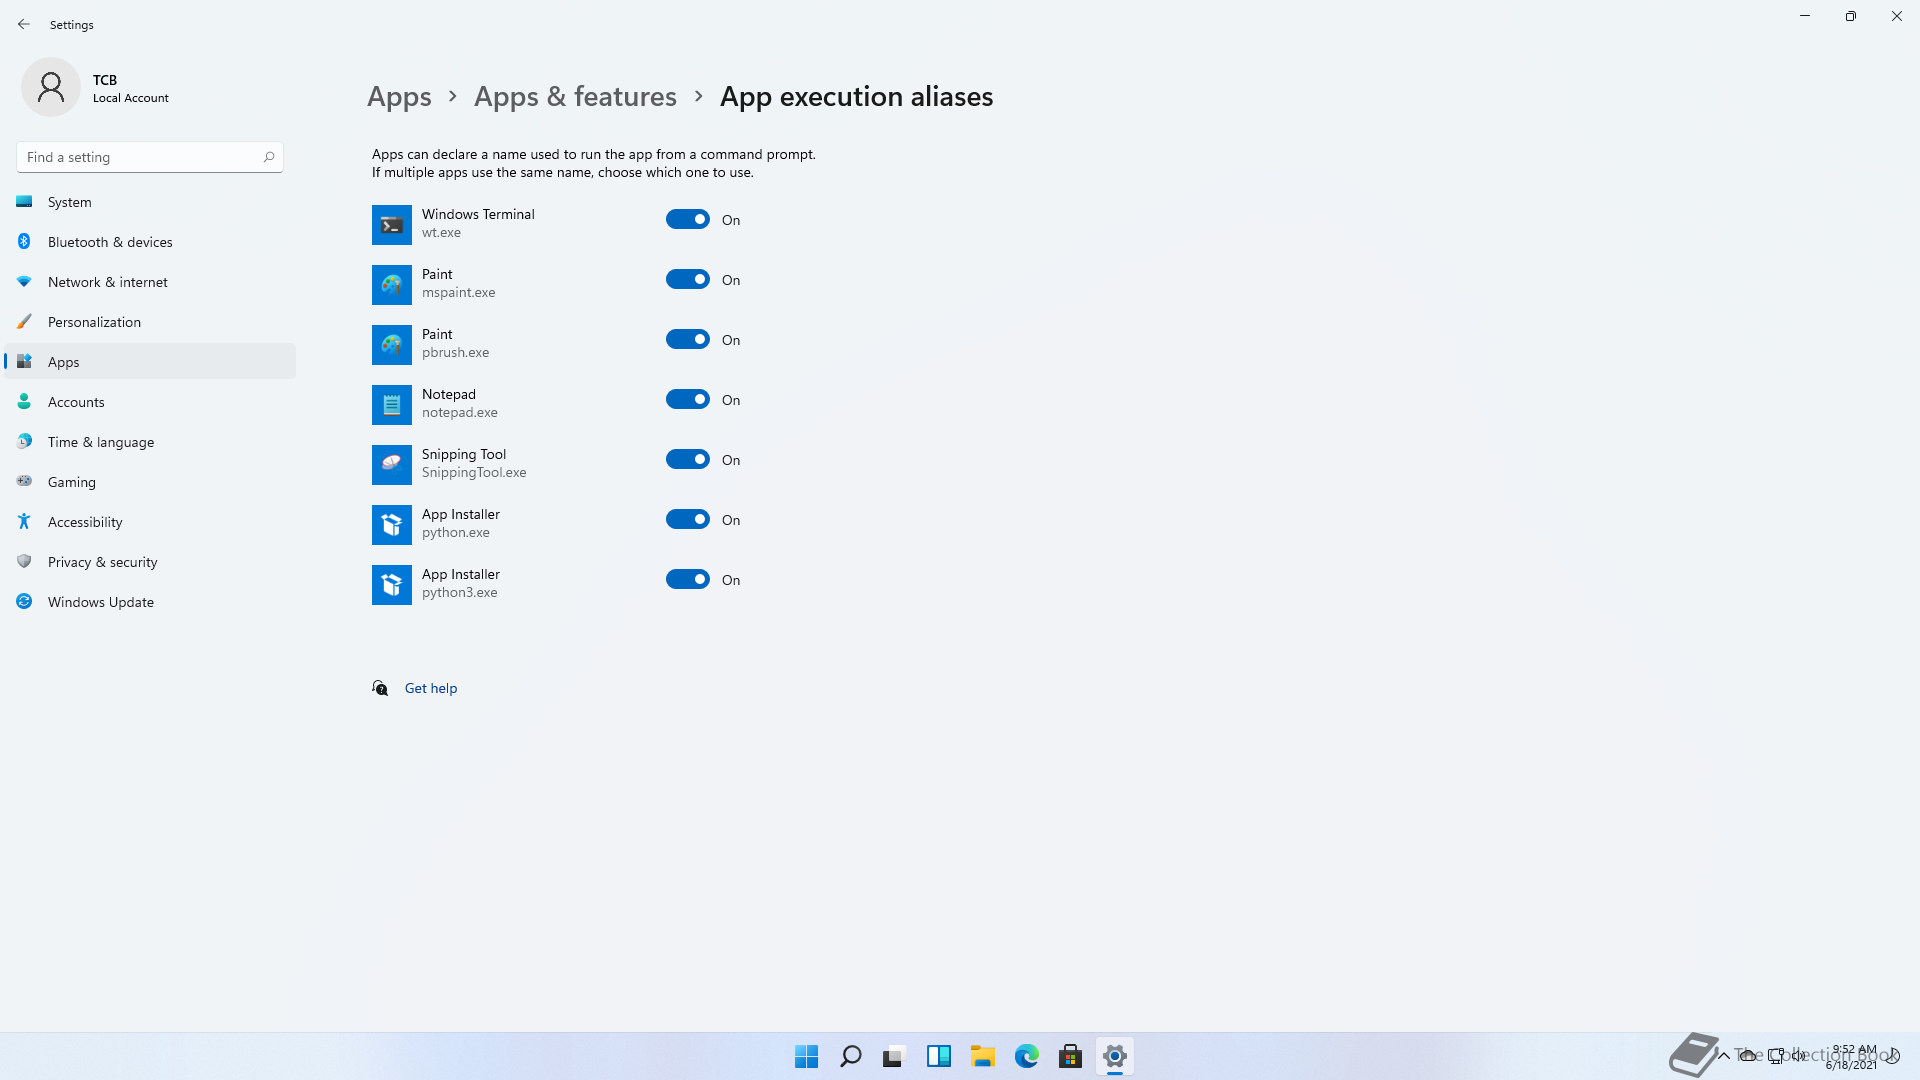This screenshot has height=1080, width=1920.
Task: Open Task View from taskbar
Action: tap(895, 1056)
